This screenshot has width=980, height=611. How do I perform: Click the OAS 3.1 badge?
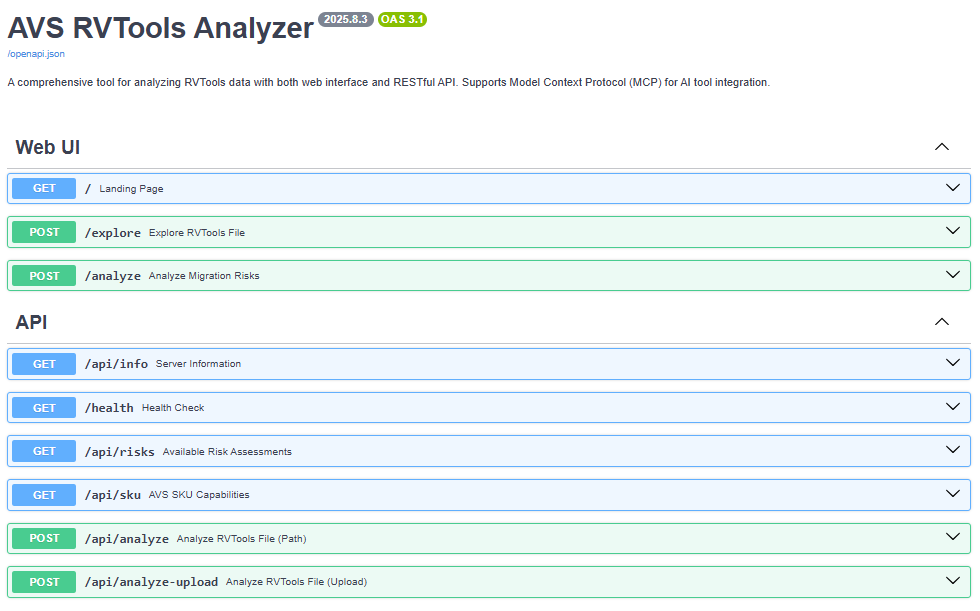(x=402, y=19)
